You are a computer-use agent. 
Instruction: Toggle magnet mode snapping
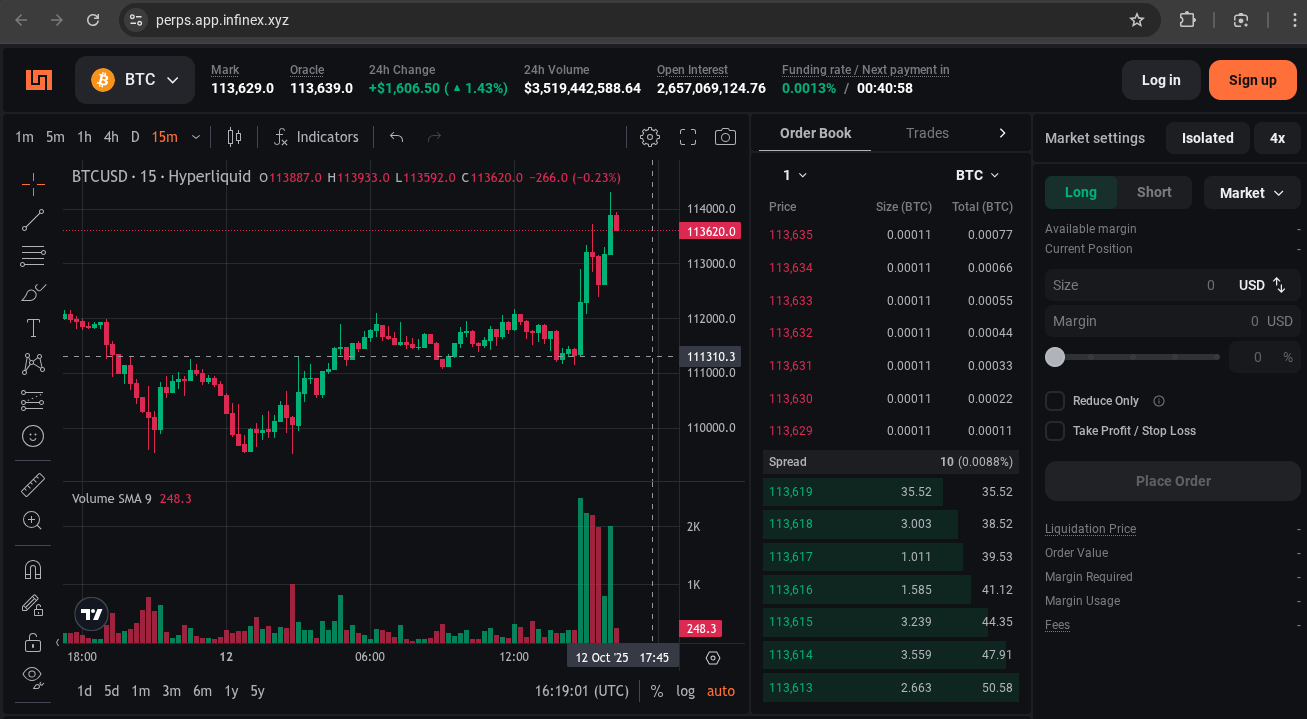click(x=33, y=570)
